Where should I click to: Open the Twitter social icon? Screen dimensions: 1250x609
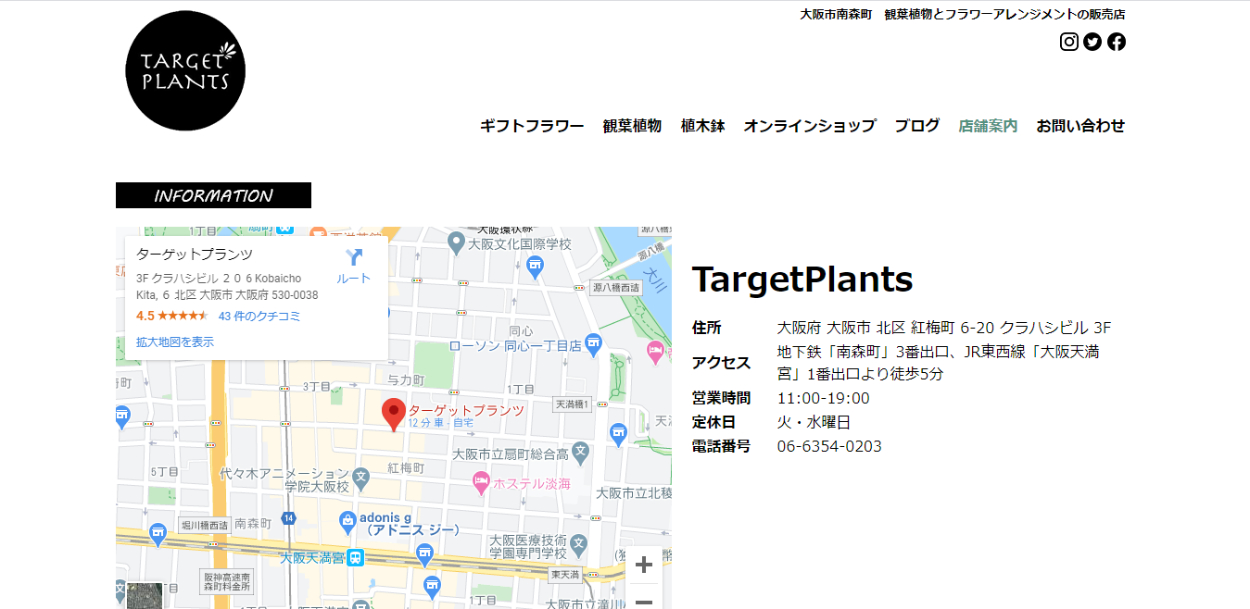tap(1092, 42)
